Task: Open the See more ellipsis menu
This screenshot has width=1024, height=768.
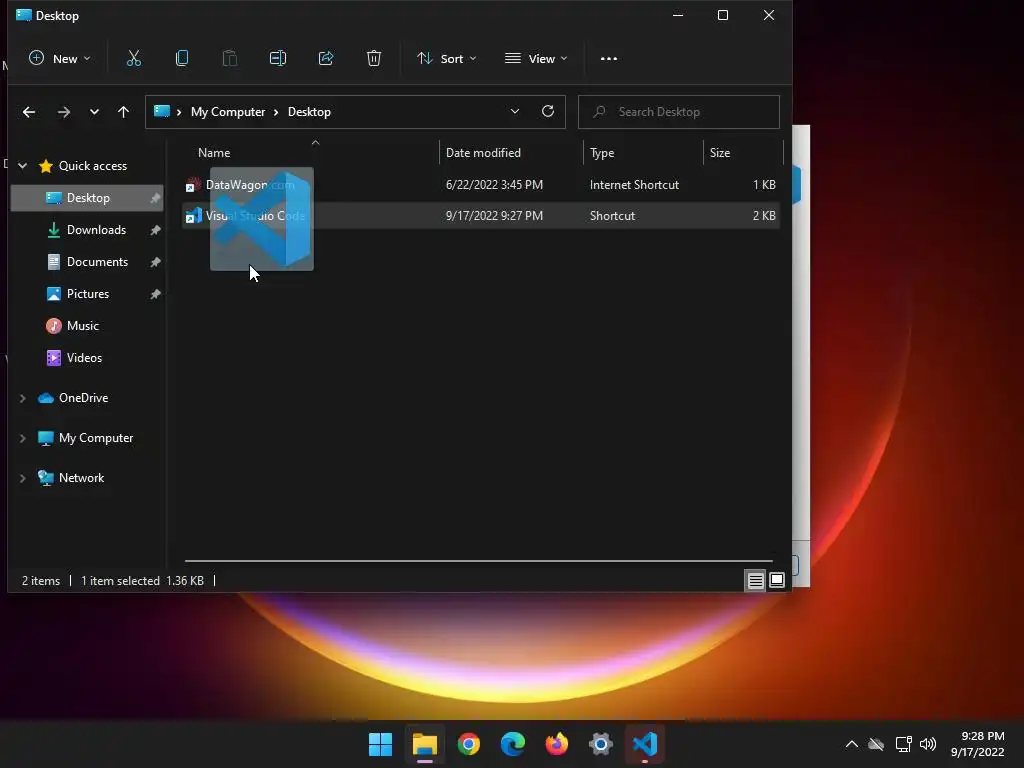Action: point(609,59)
